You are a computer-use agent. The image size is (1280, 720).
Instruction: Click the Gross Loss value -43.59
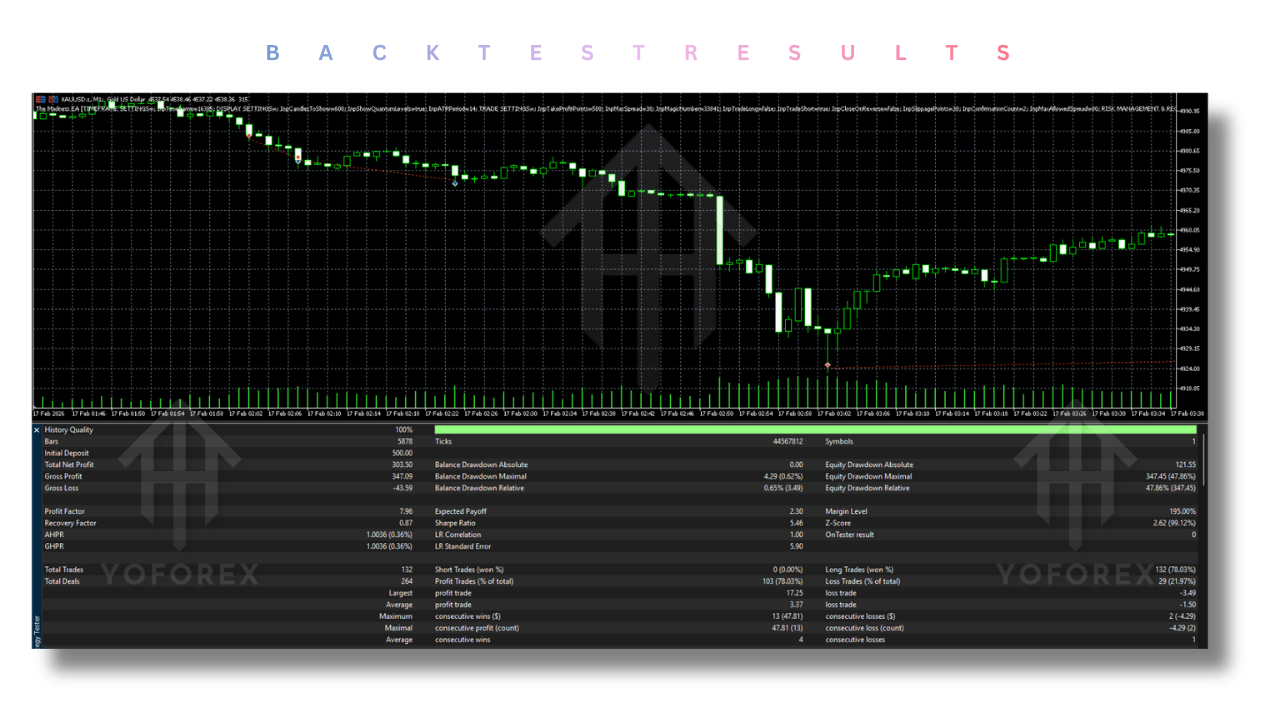[x=402, y=488]
